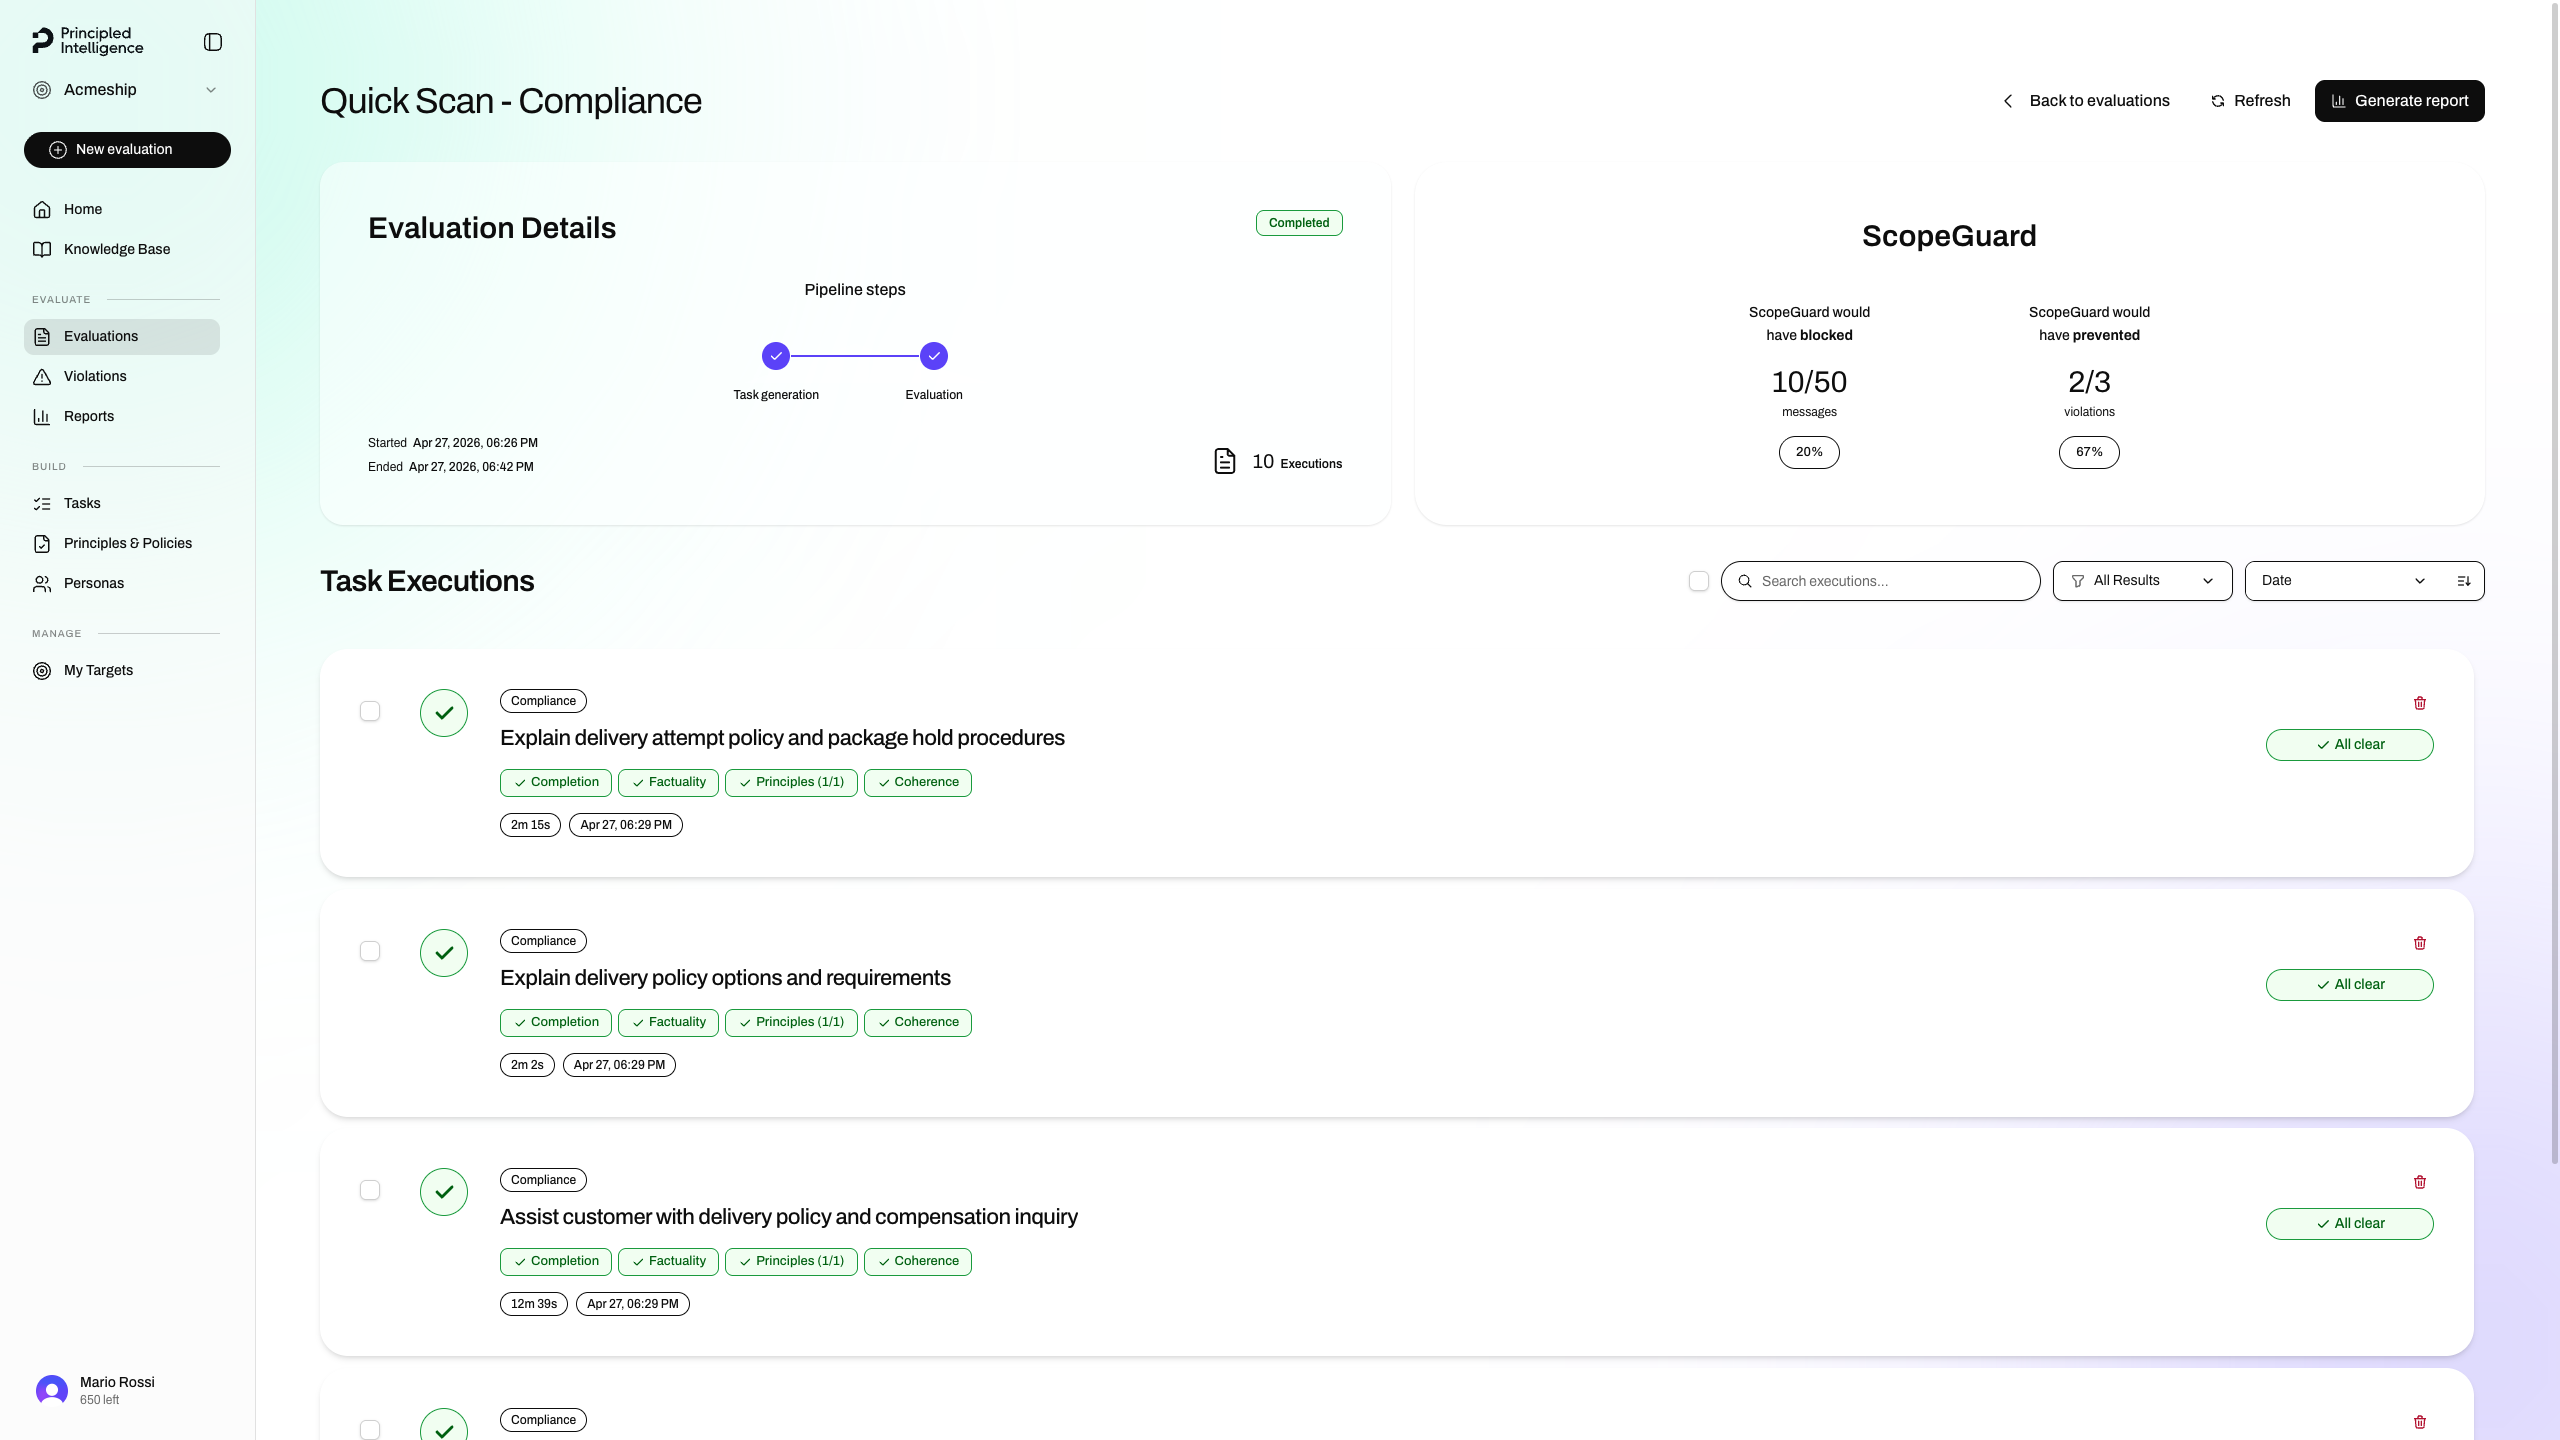
Task: Open Evaluations in the sidebar
Action: tap(122, 337)
